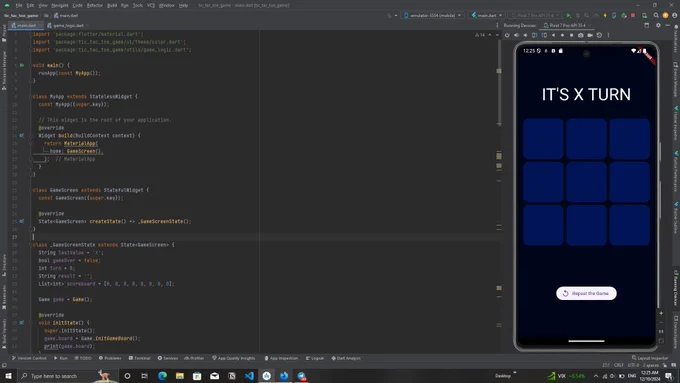Trigger Flutter Hot Reload lightning icon
The height and width of the screenshot is (383, 680).
tap(605, 15)
